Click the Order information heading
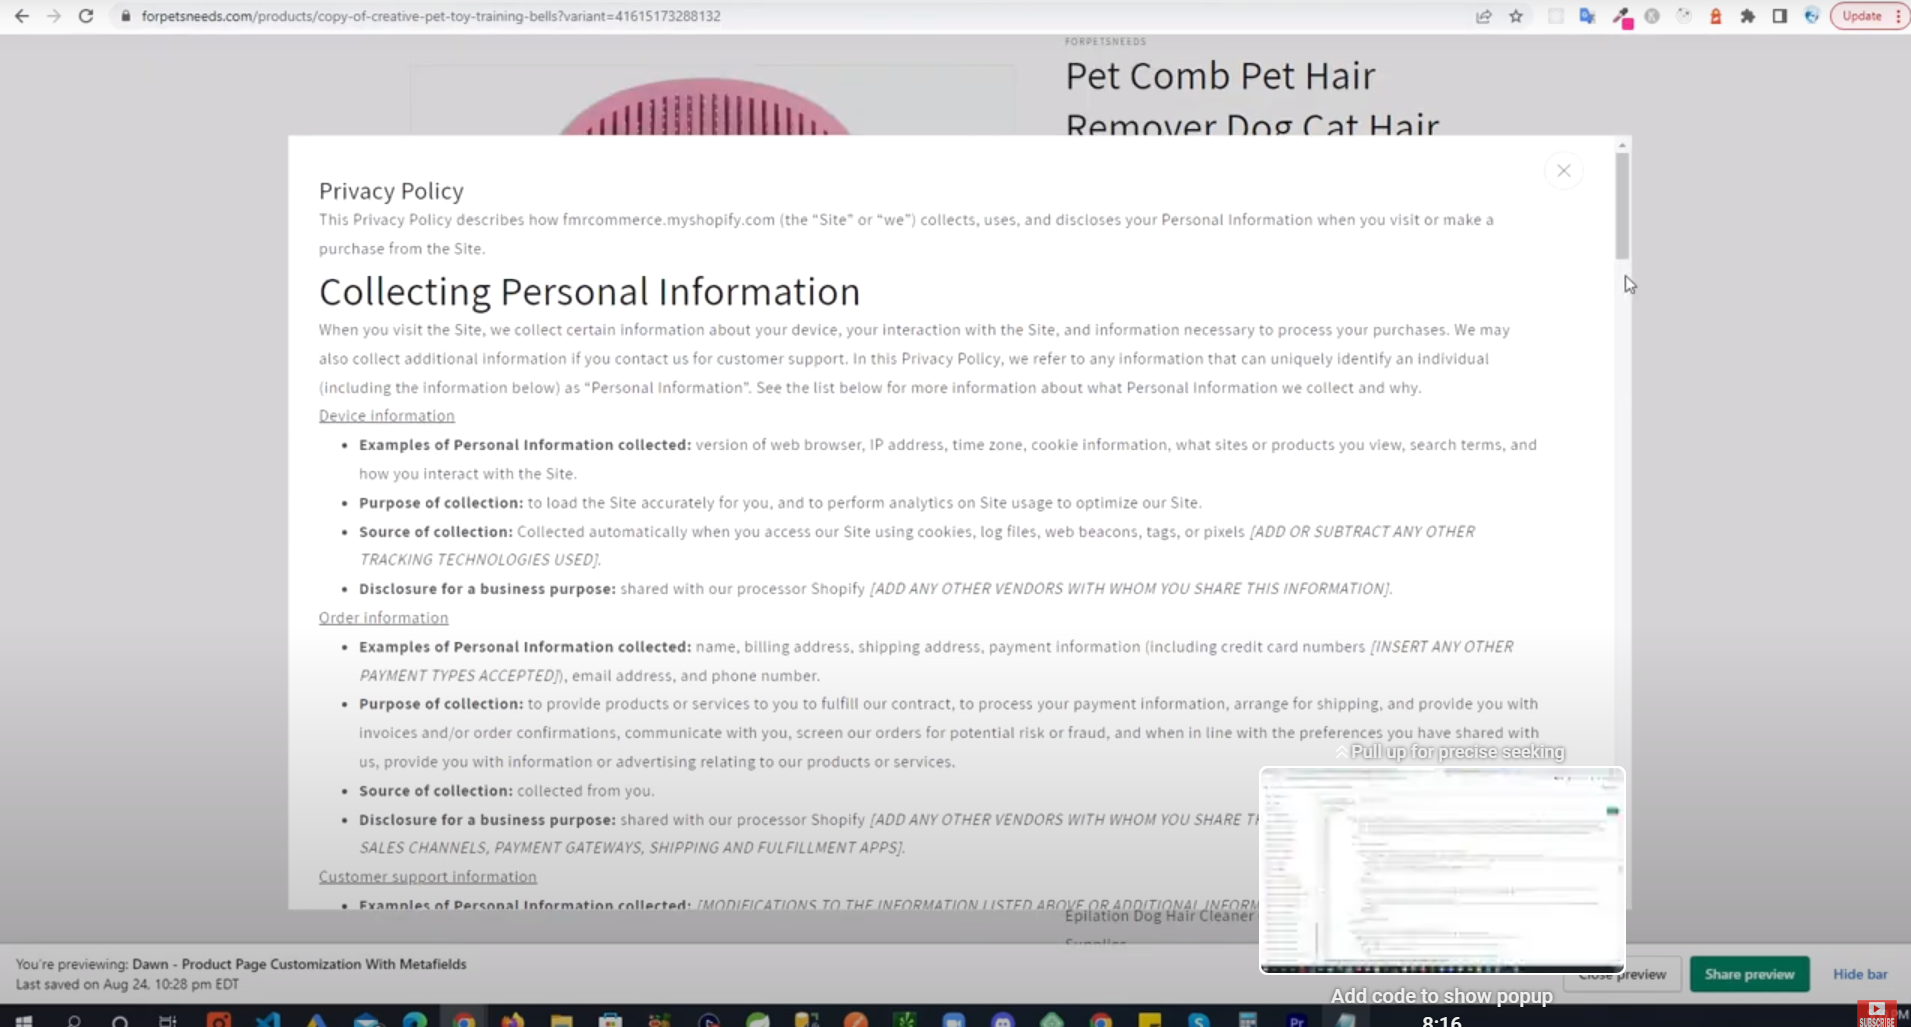The width and height of the screenshot is (1911, 1027). pyautogui.click(x=383, y=618)
